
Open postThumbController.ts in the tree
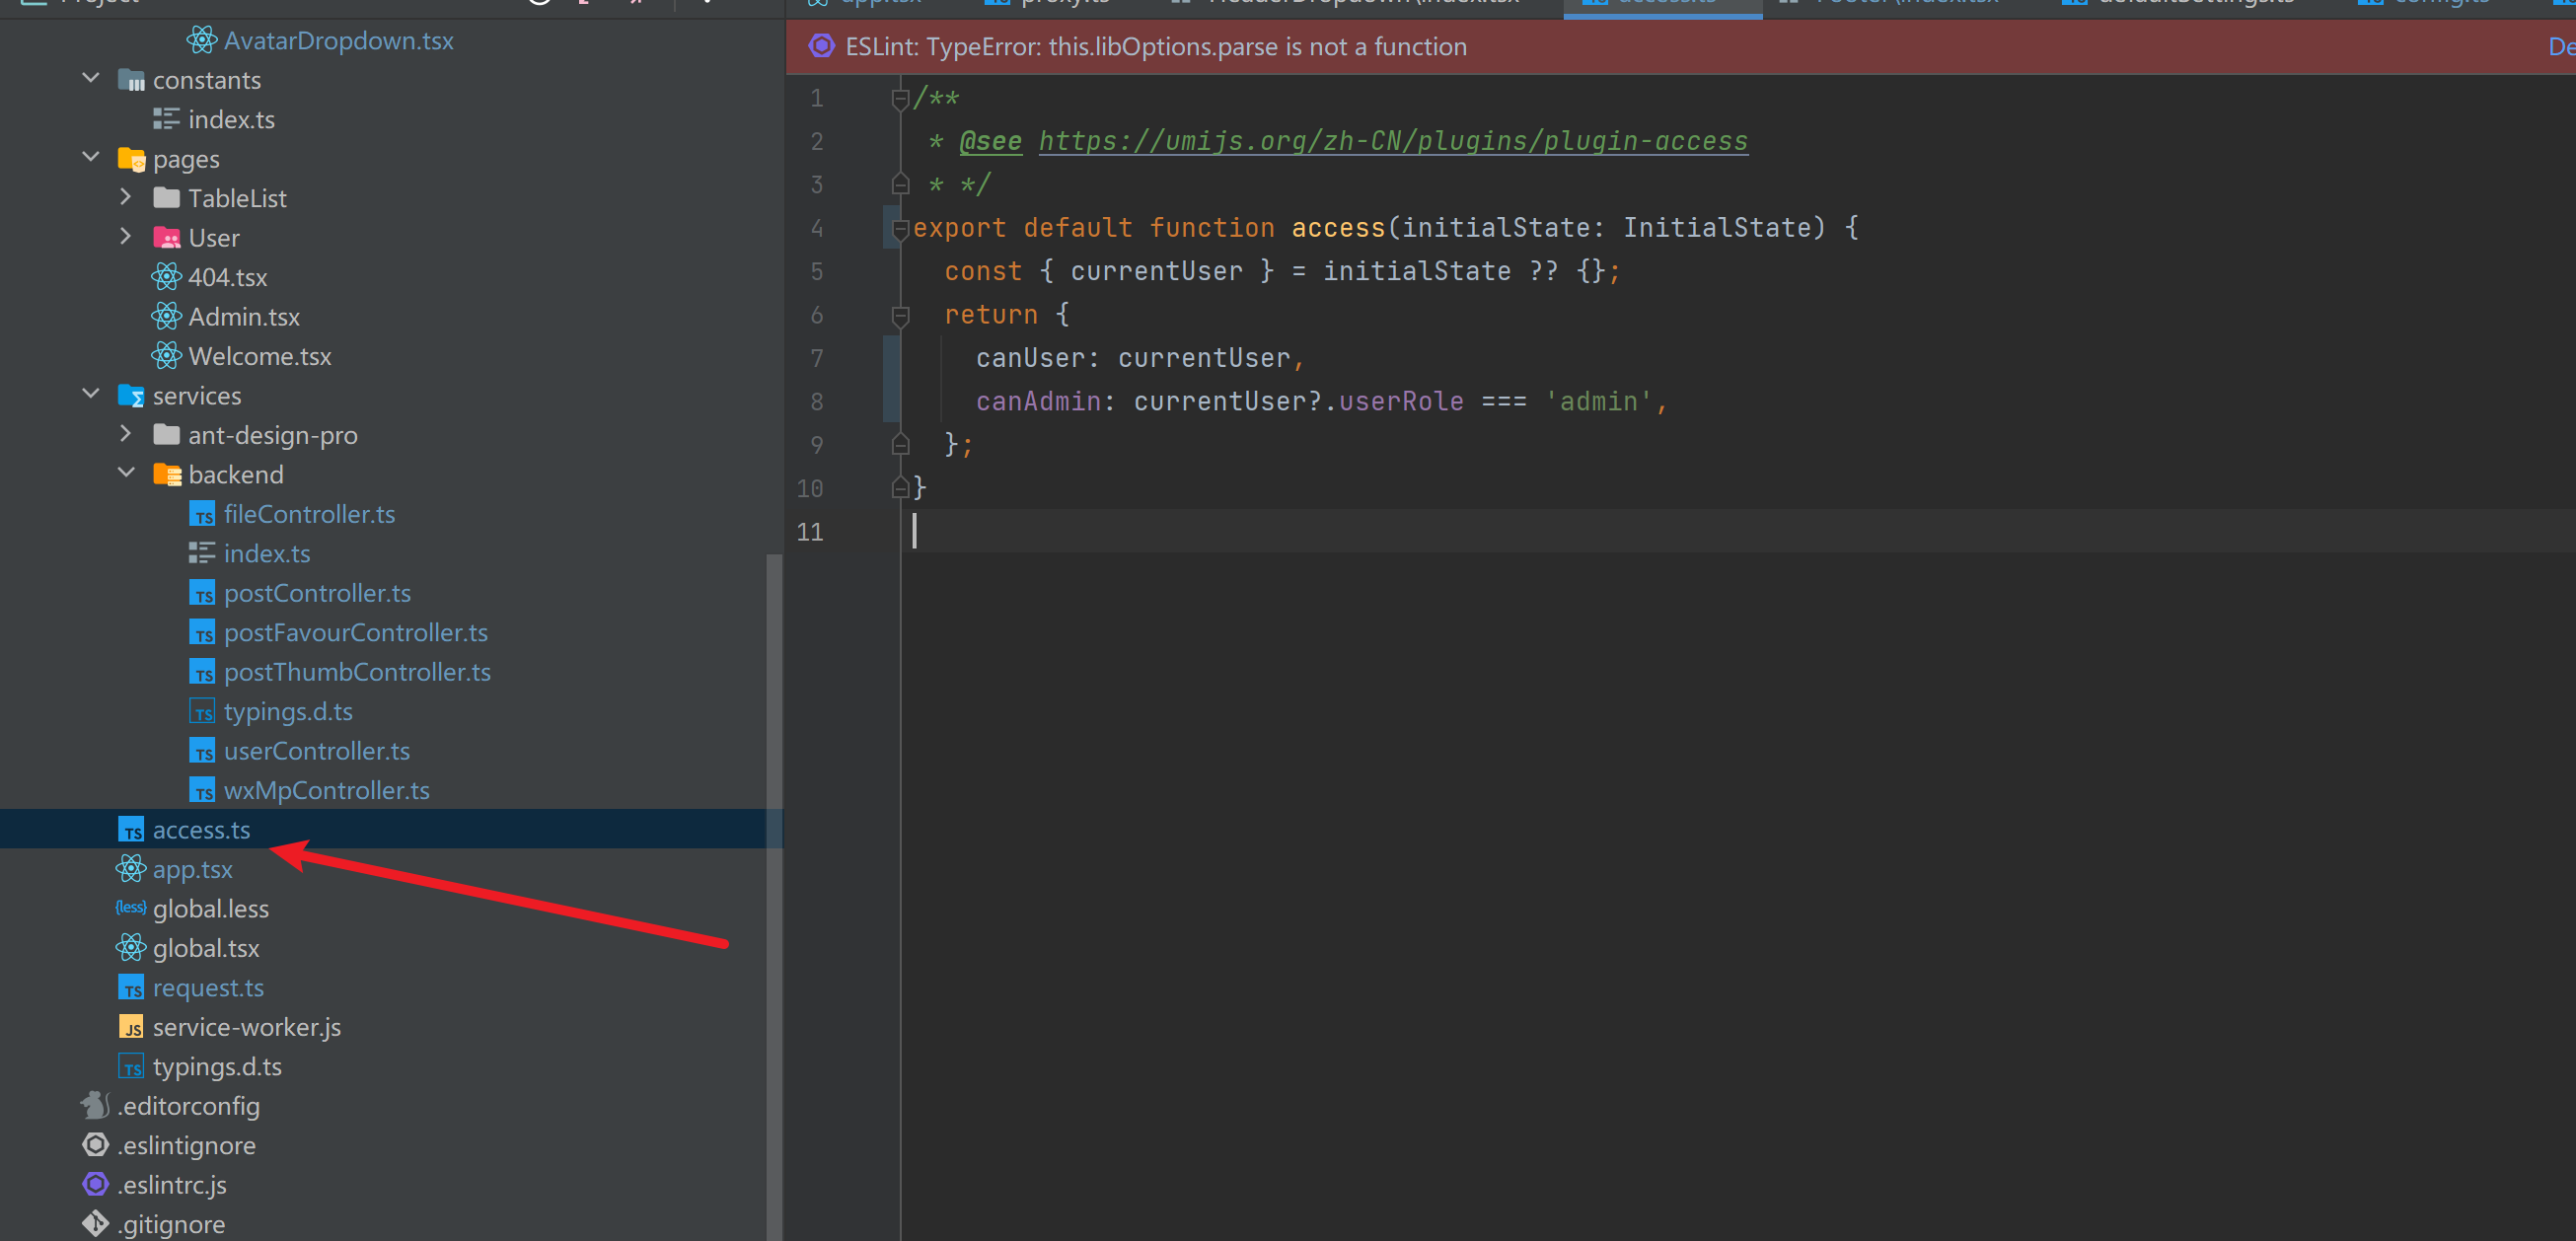point(357,672)
